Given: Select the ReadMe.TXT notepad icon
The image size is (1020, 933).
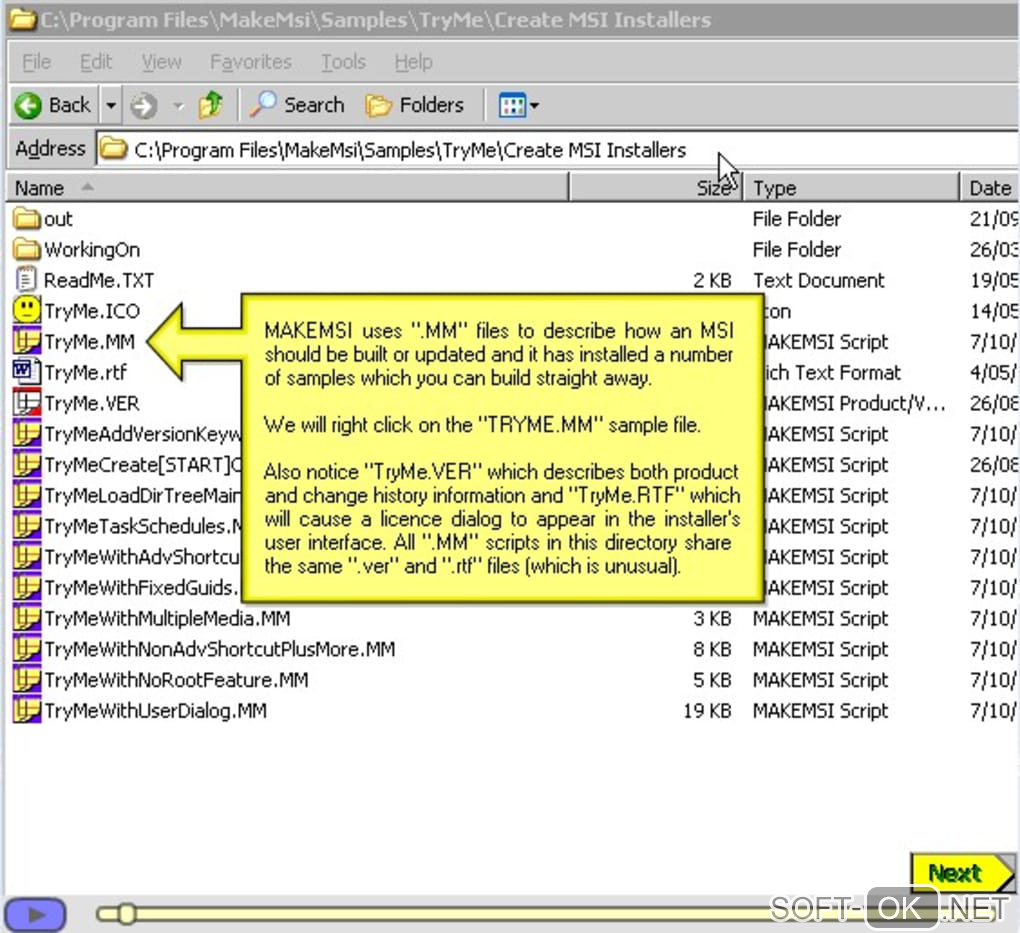Looking at the screenshot, I should (x=26, y=280).
